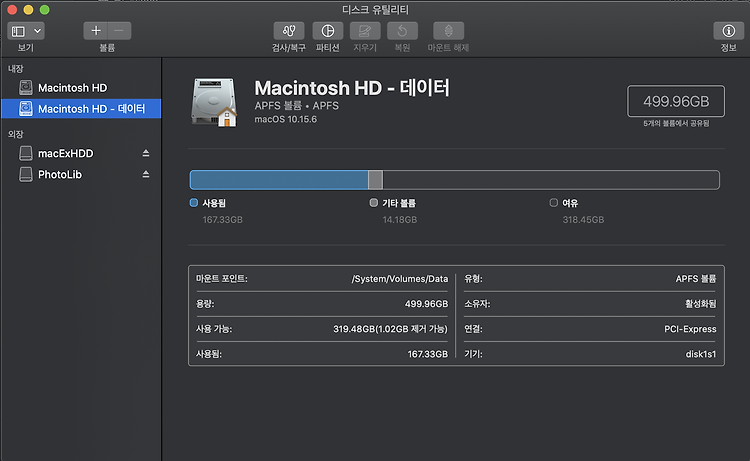Select Macintosh HD - 데이터 volume in sidebar

point(81,109)
